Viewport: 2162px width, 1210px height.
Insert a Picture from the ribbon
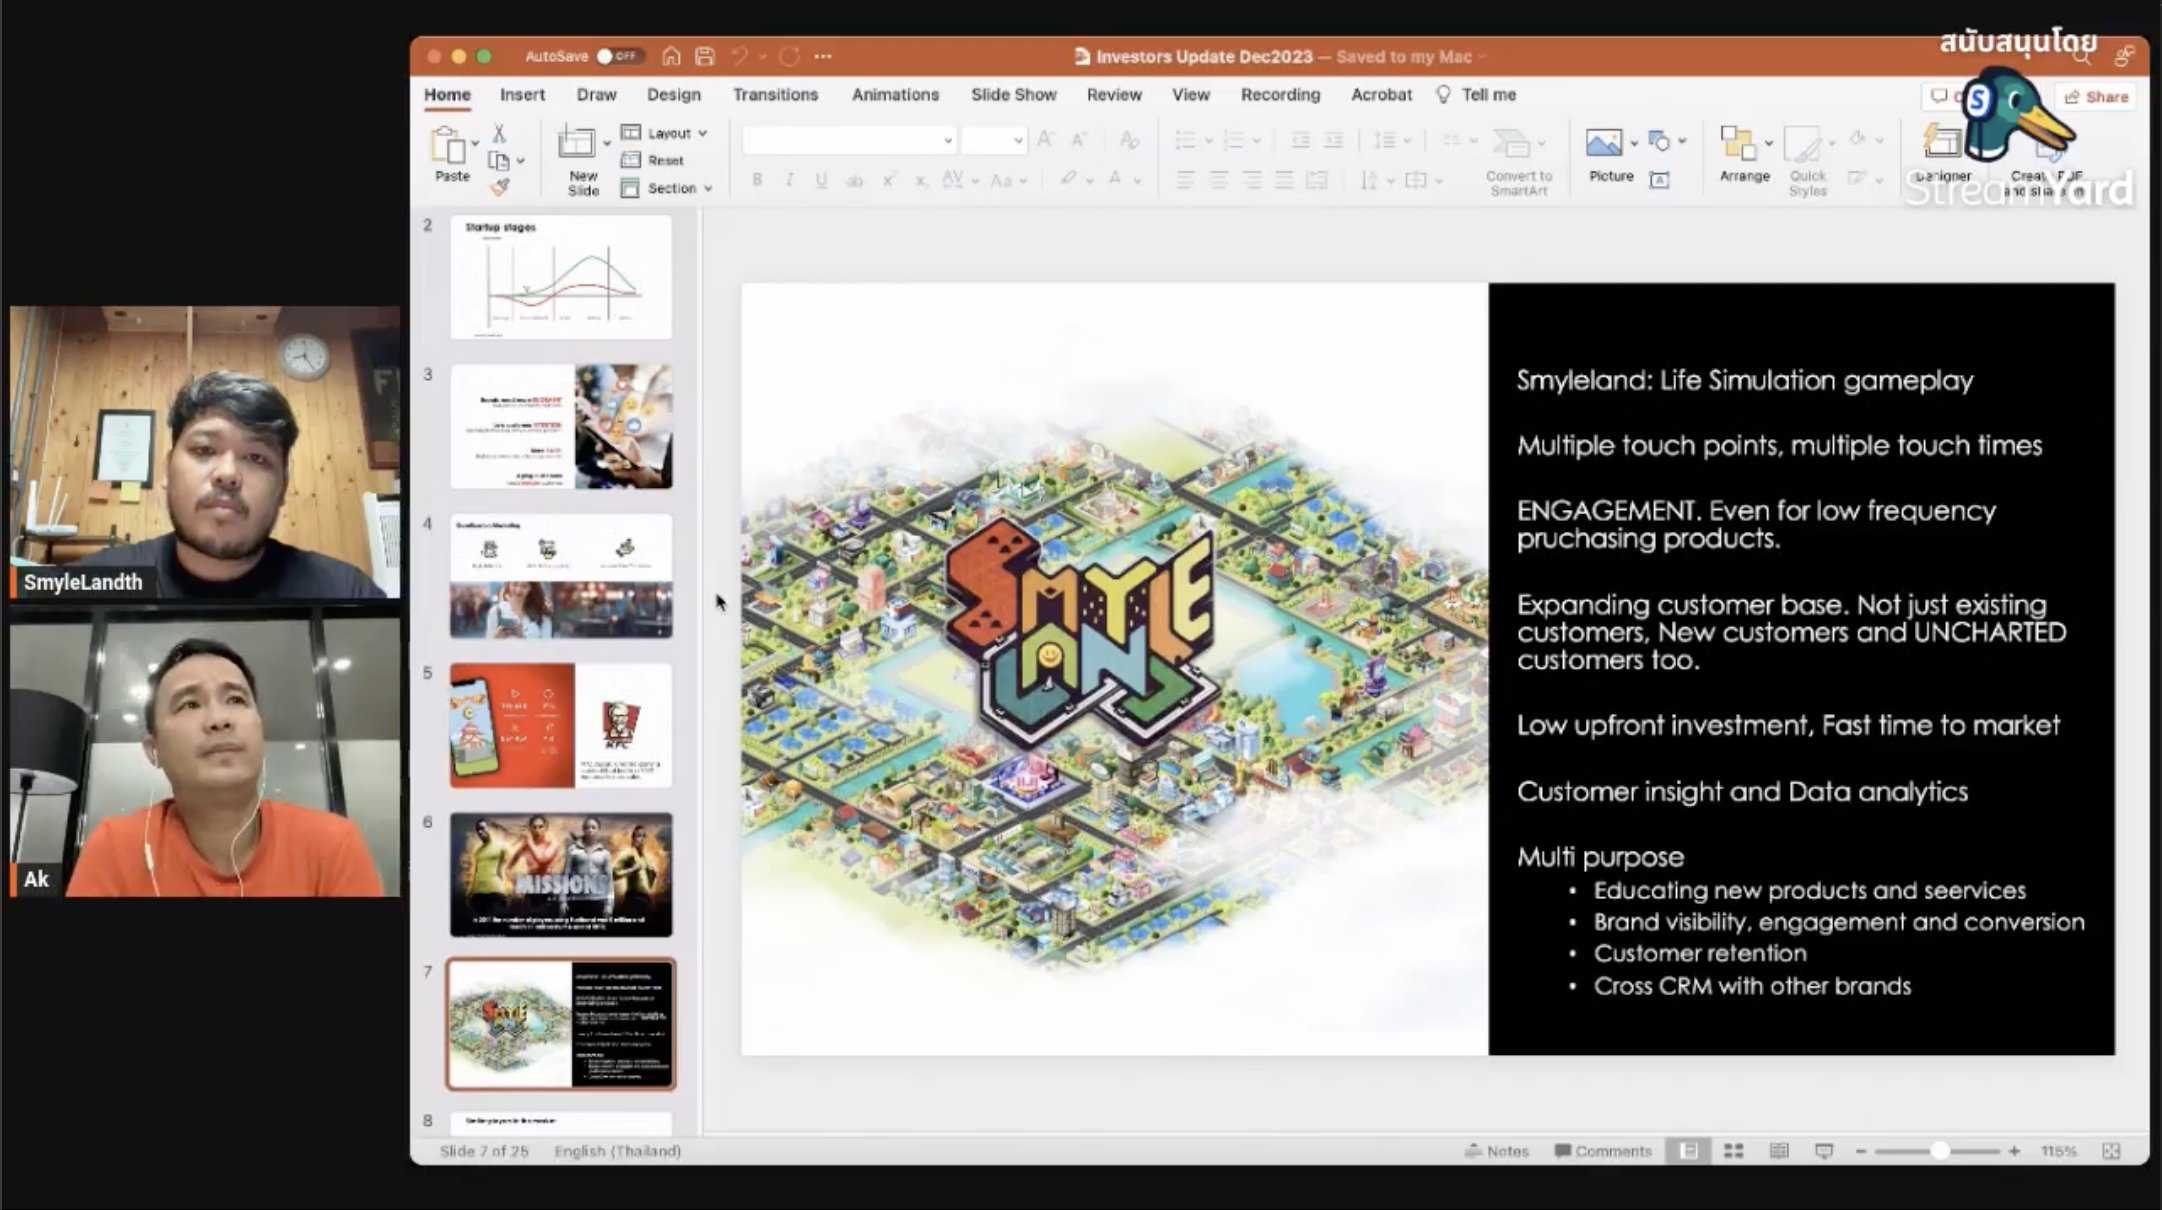1604,144
